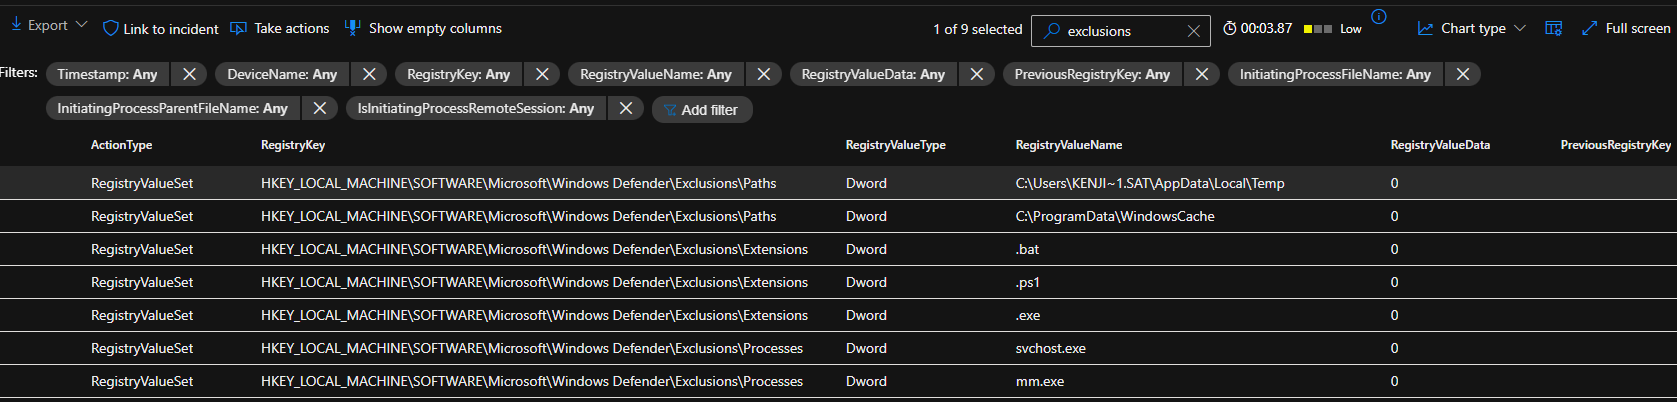Click the query info icon beside Low
Screen dimensions: 1677x402
(x=1379, y=17)
